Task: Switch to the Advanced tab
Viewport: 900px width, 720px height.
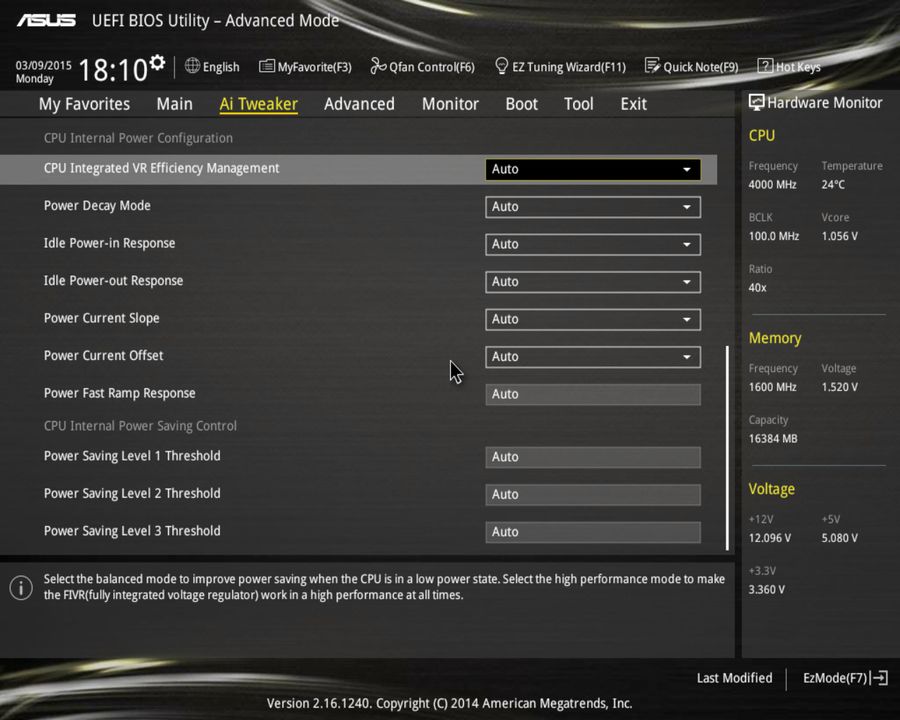Action: (359, 103)
